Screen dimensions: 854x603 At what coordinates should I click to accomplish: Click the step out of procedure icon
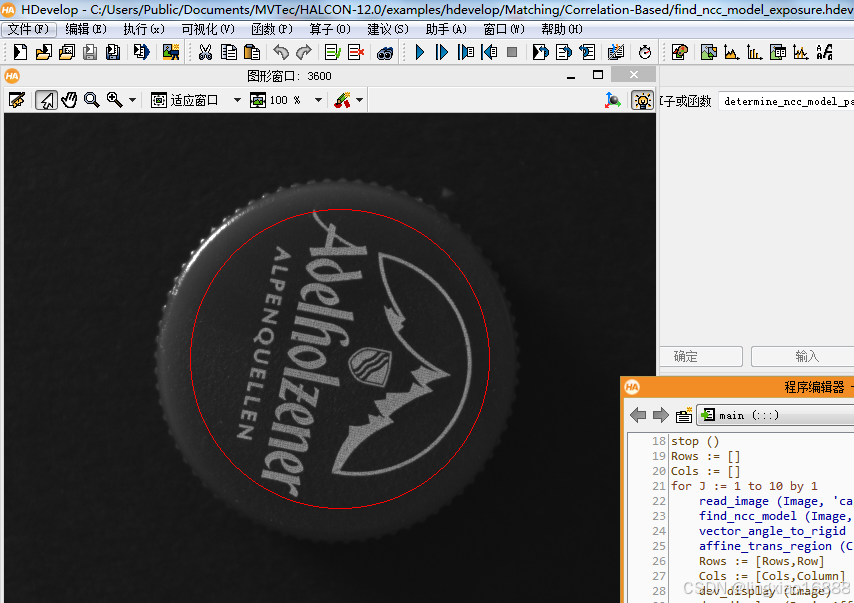tap(564, 52)
